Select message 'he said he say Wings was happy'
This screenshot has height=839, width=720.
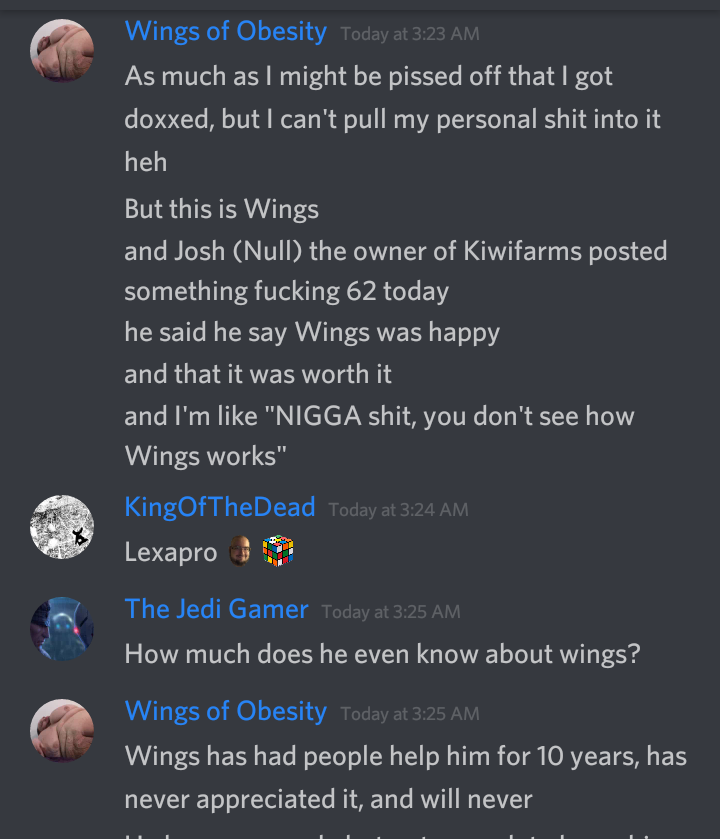(312, 332)
